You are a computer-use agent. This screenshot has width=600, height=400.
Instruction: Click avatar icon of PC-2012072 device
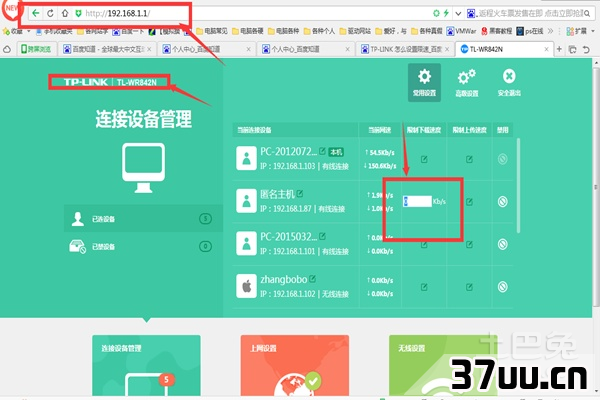[246, 158]
